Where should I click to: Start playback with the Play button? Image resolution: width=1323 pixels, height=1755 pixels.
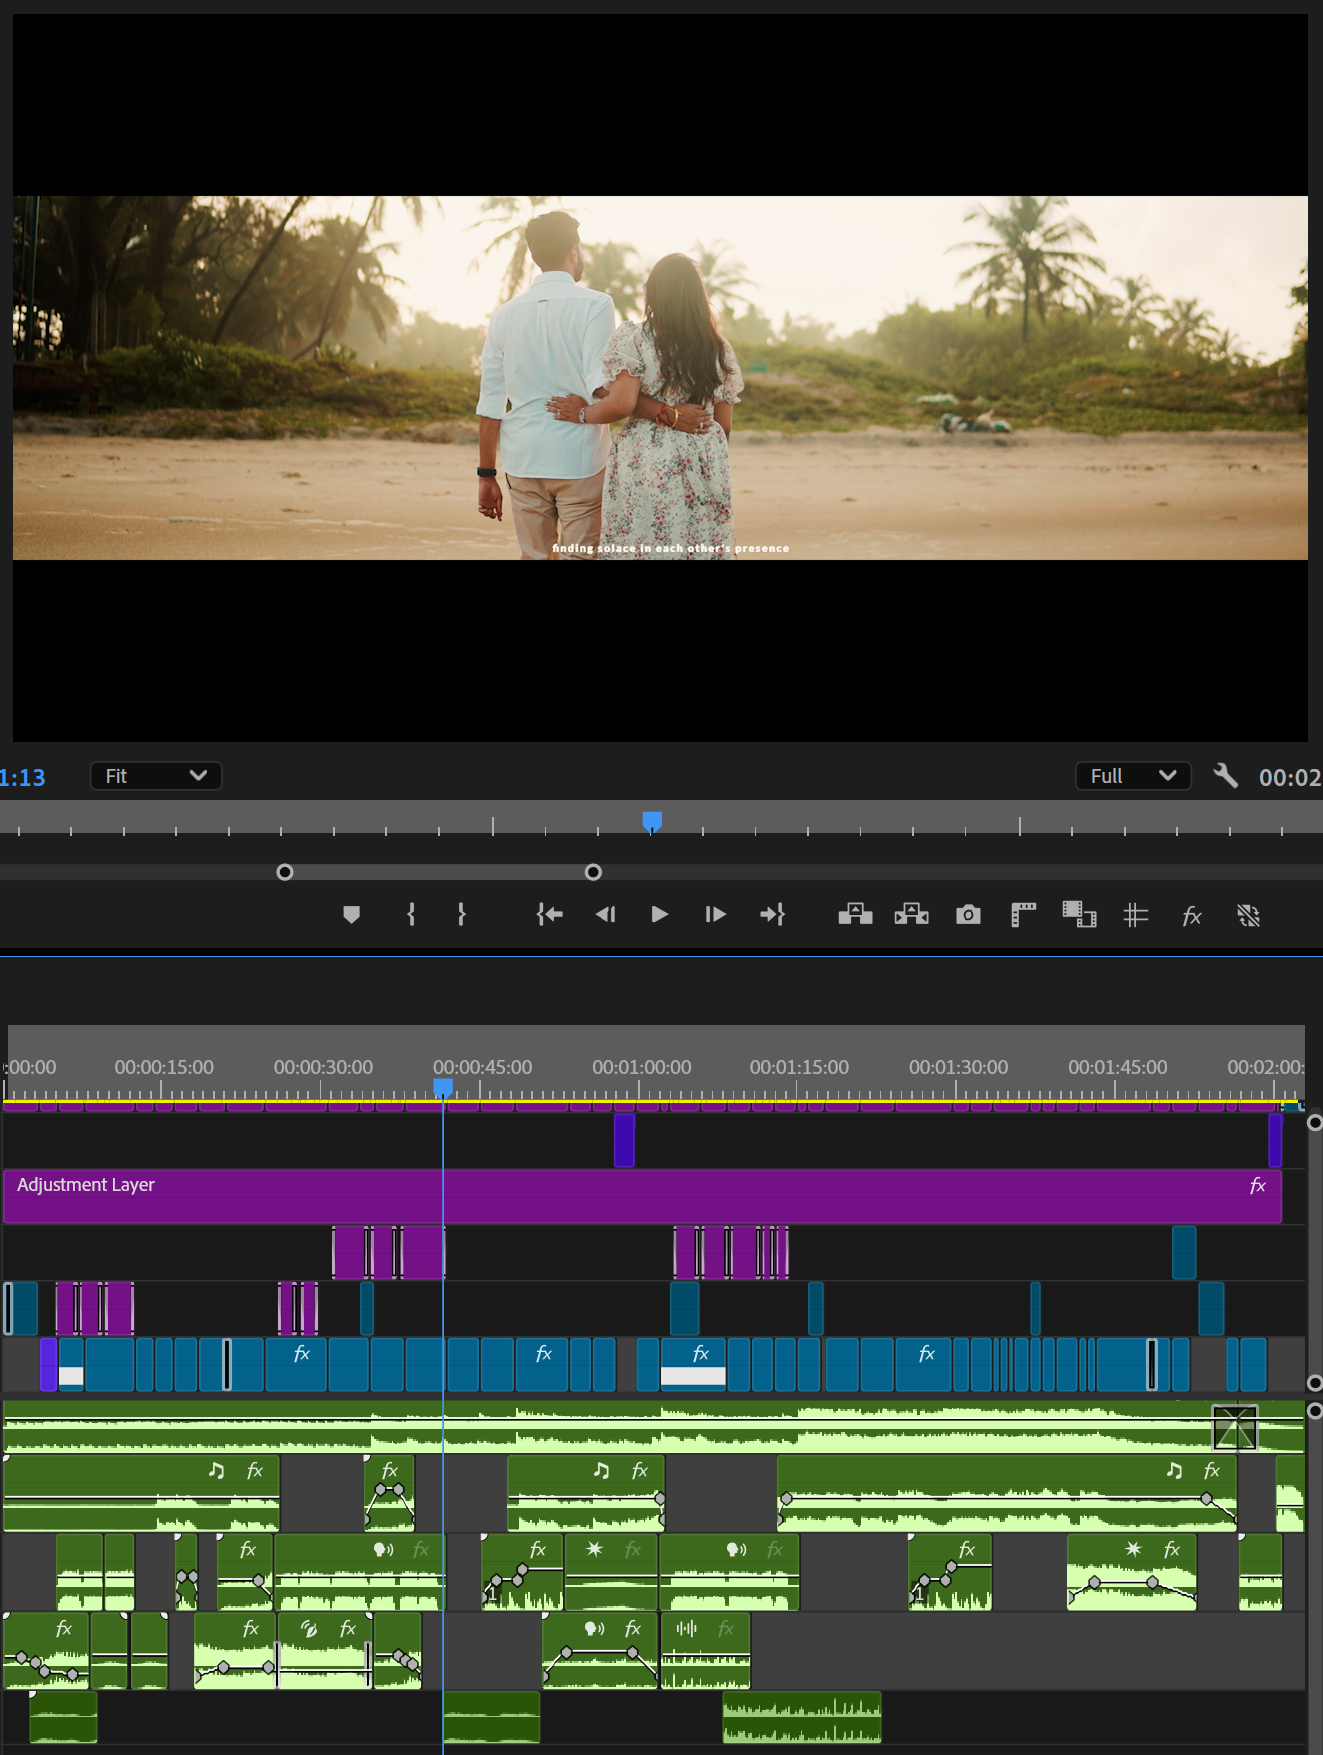coord(659,915)
